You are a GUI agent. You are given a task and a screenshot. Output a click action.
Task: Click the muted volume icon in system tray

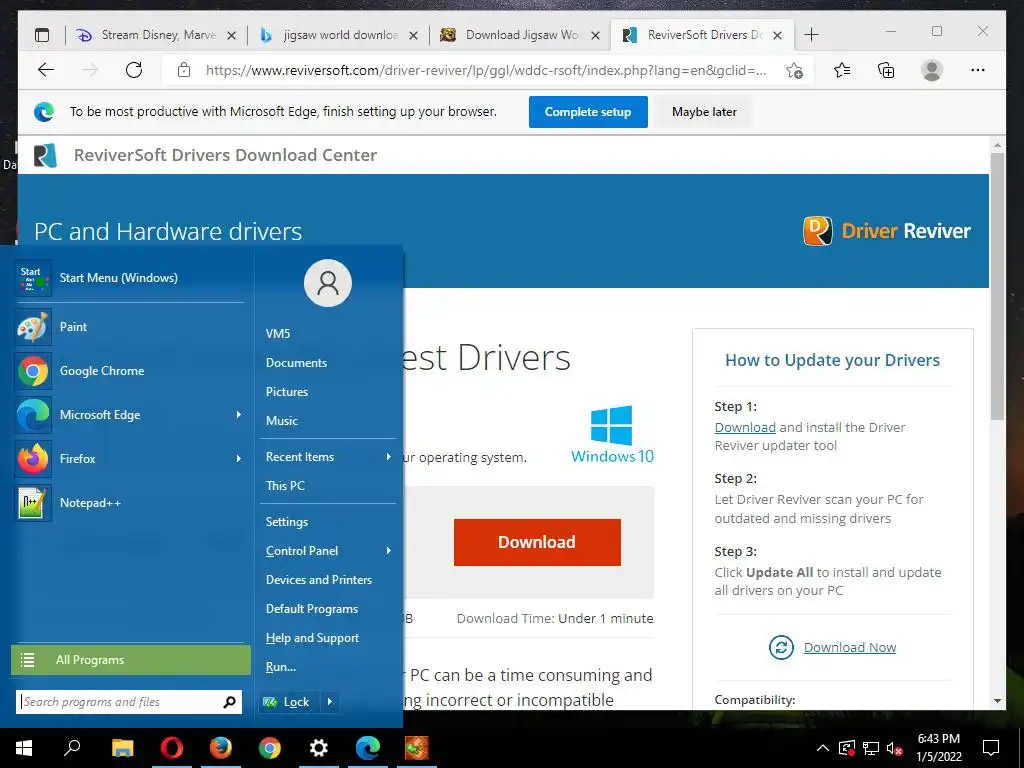point(895,748)
